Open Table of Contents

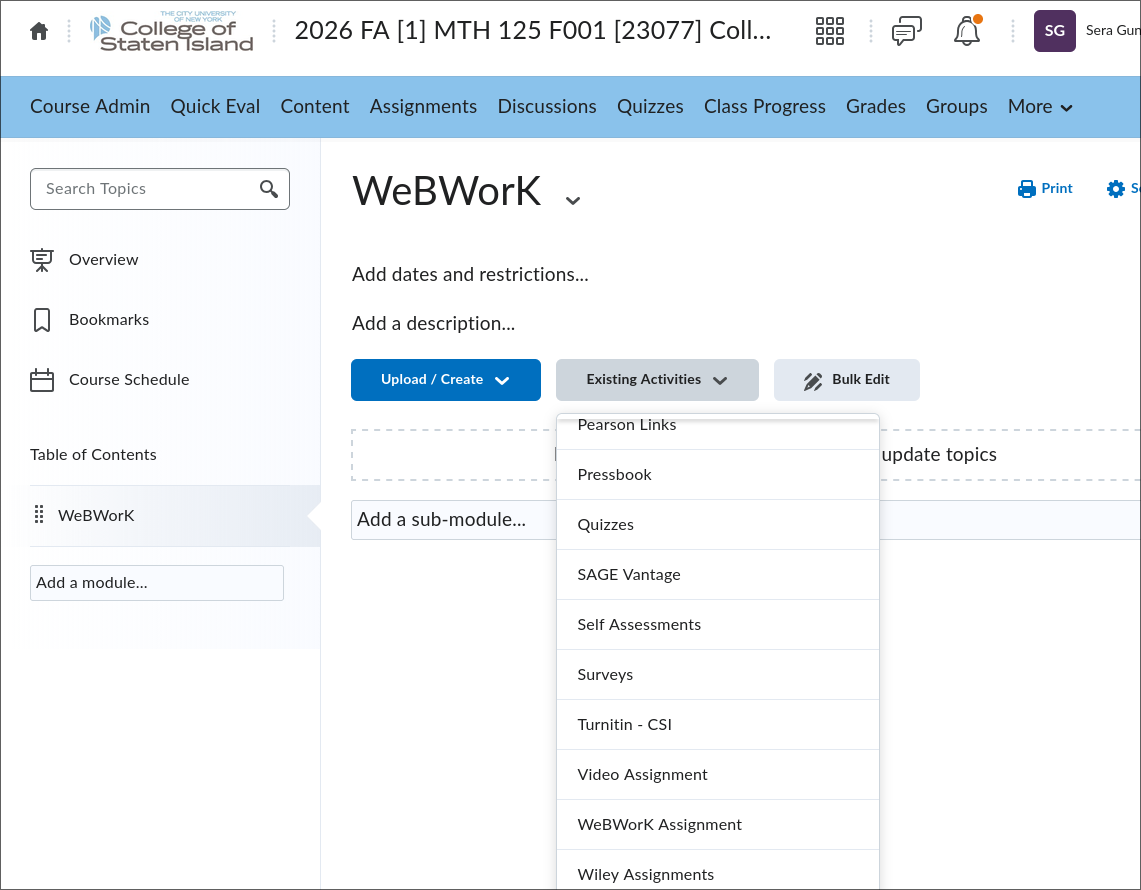point(93,455)
